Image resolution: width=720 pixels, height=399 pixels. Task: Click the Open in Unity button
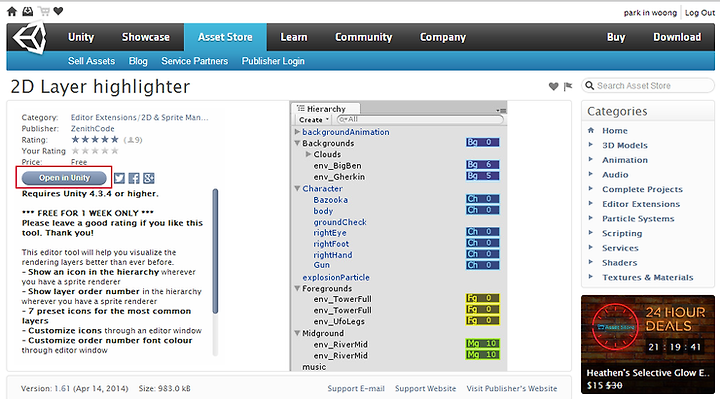pos(64,178)
